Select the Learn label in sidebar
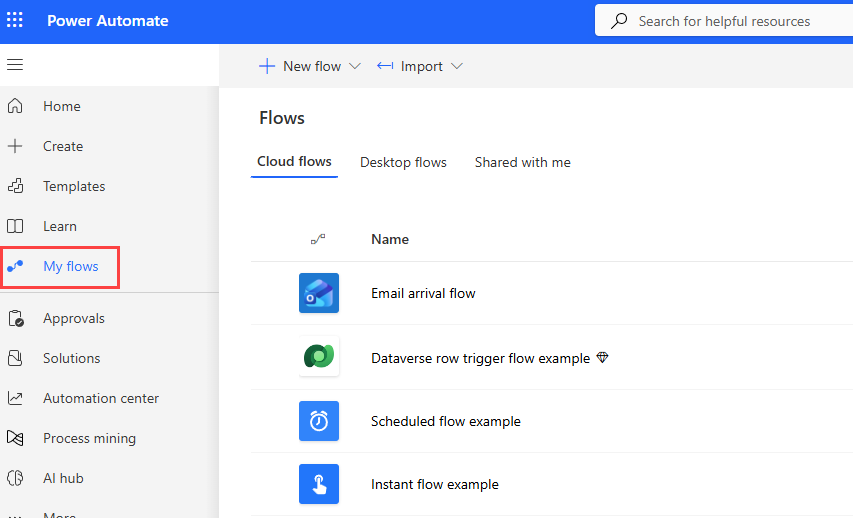 (x=60, y=226)
